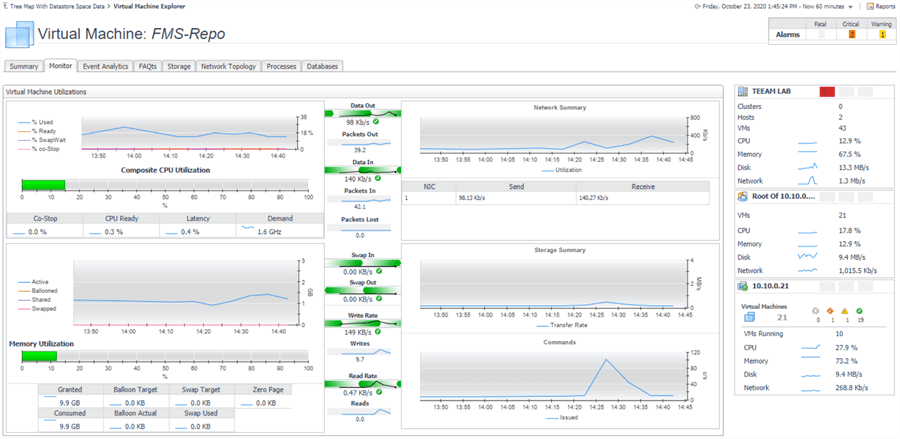This screenshot has width=900, height=439.
Task: Click the Ballooned memory legend entry
Action: (37, 291)
